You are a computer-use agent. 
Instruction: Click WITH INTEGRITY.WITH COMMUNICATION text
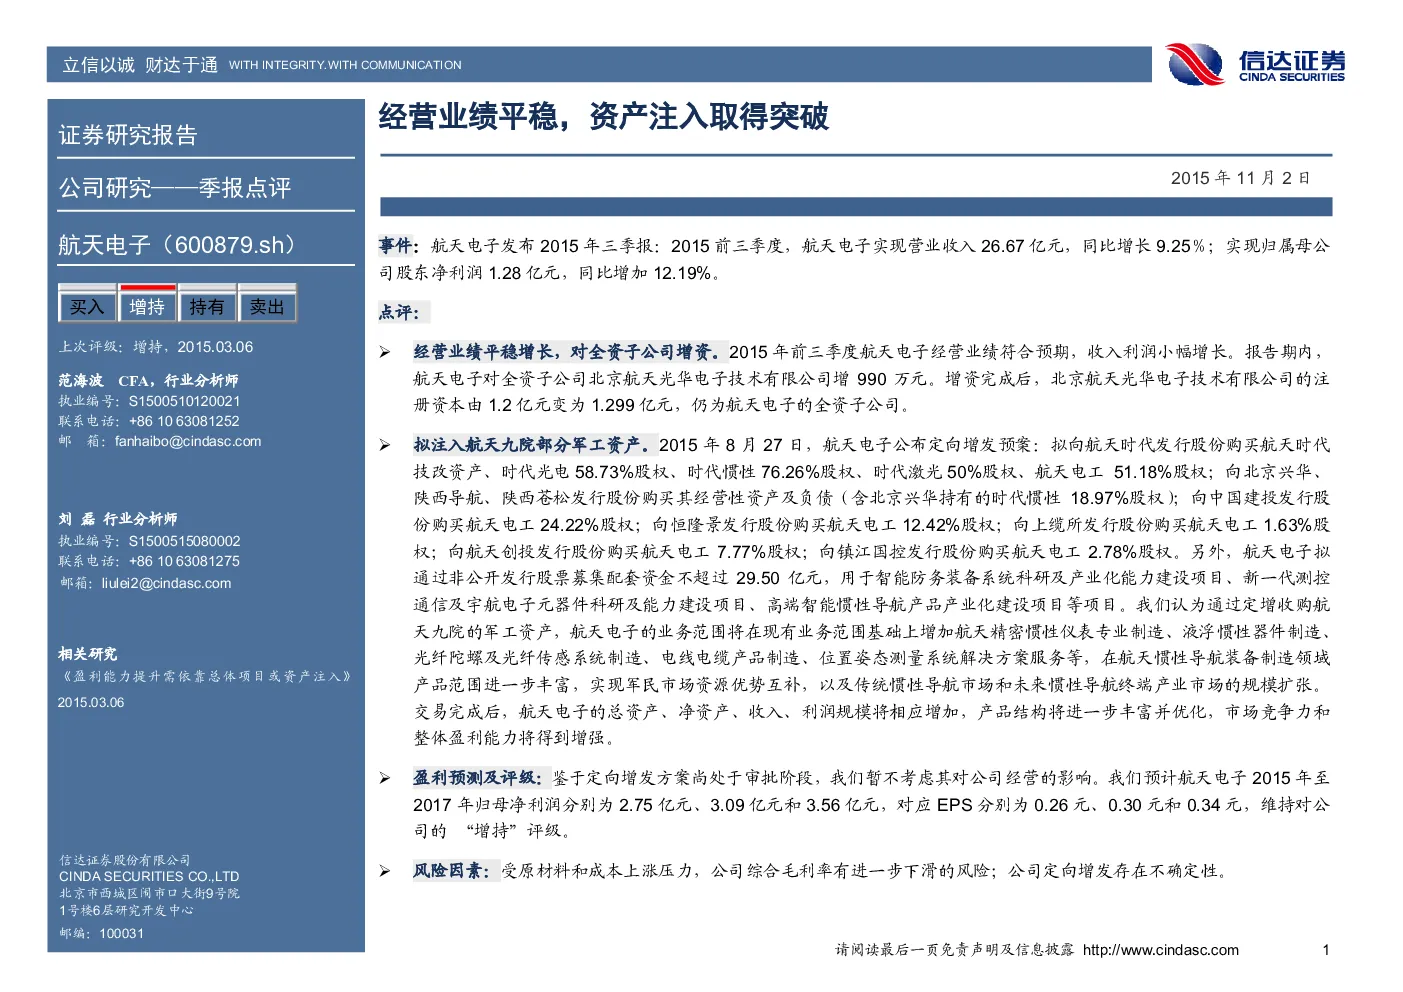(345, 65)
